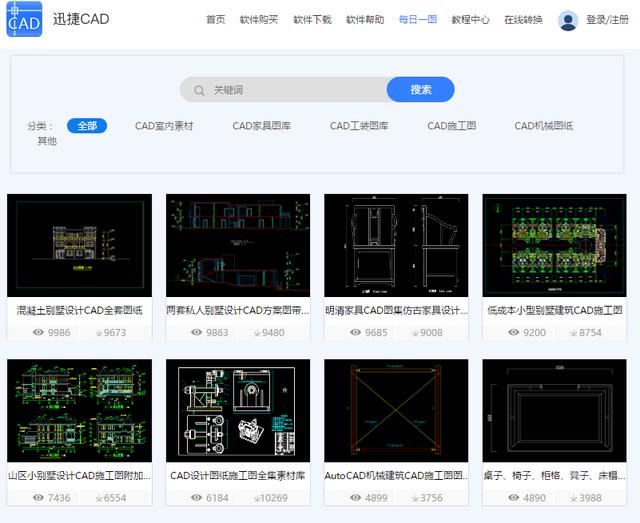Click title 低成本小型别墅建筑CAD施工图
640x523 pixels.
pyautogui.click(x=555, y=310)
